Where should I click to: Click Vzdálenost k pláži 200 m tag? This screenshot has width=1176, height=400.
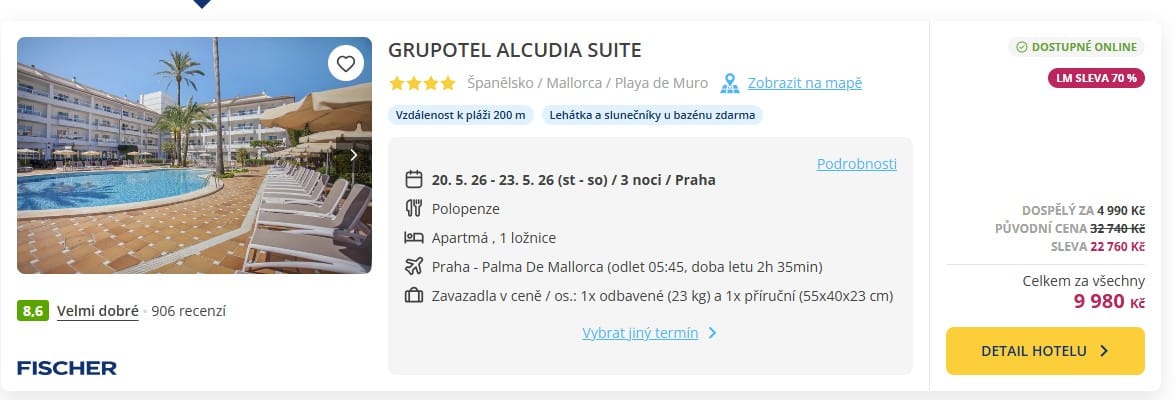(x=460, y=116)
